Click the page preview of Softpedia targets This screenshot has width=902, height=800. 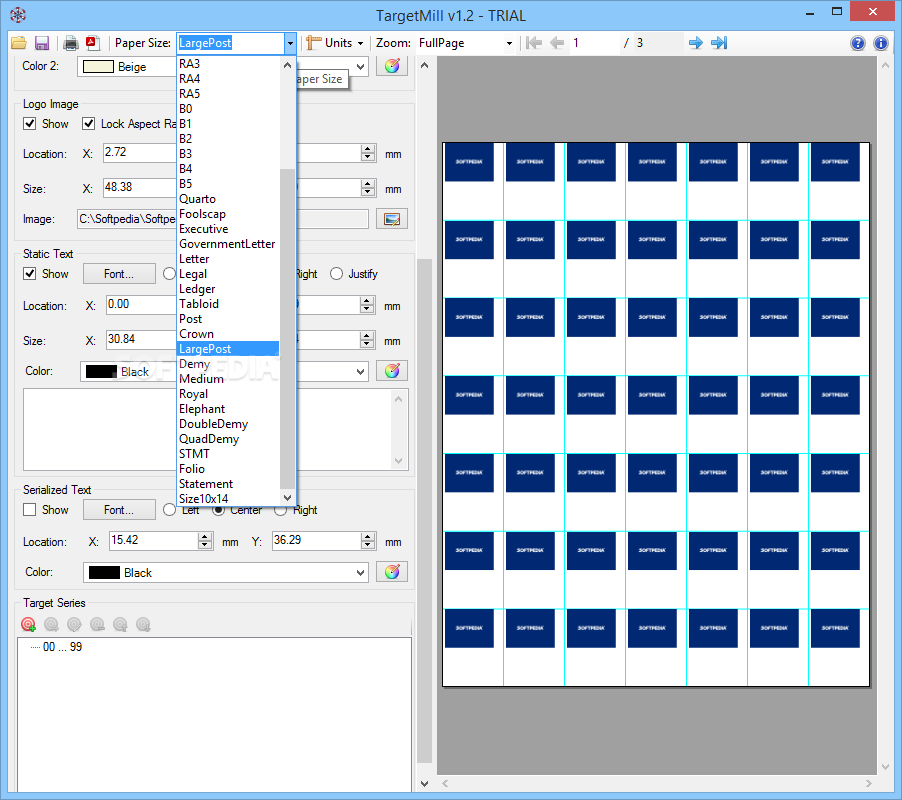656,415
